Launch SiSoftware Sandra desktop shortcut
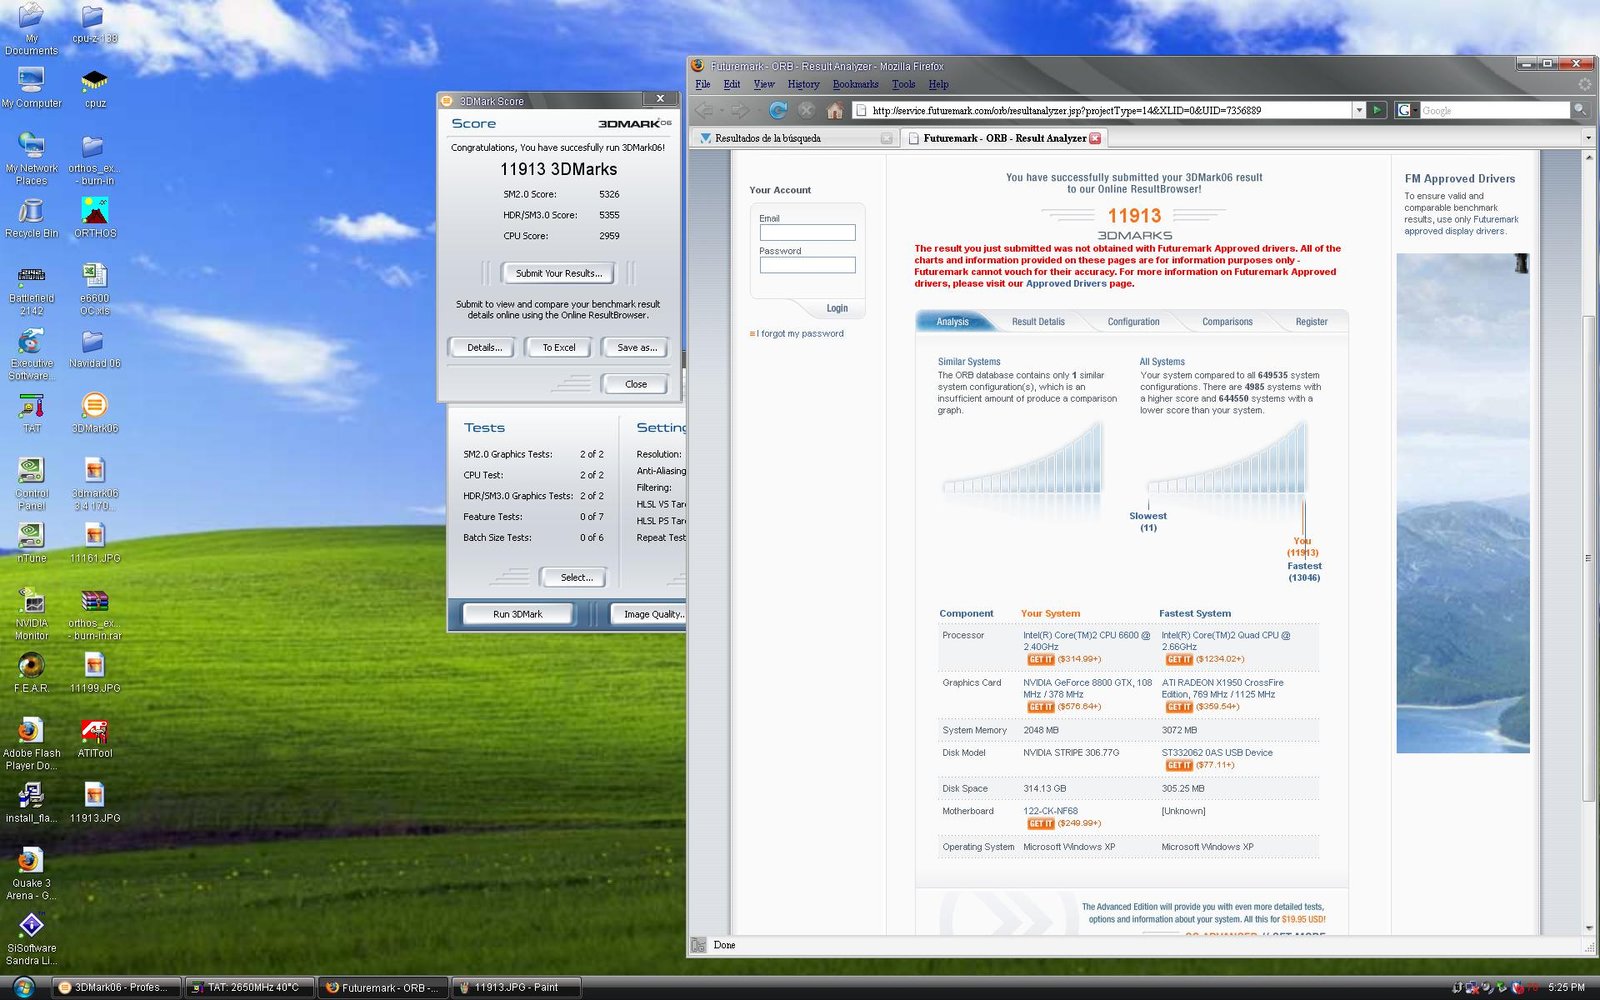Viewport: 1600px width, 1000px height. [31, 939]
